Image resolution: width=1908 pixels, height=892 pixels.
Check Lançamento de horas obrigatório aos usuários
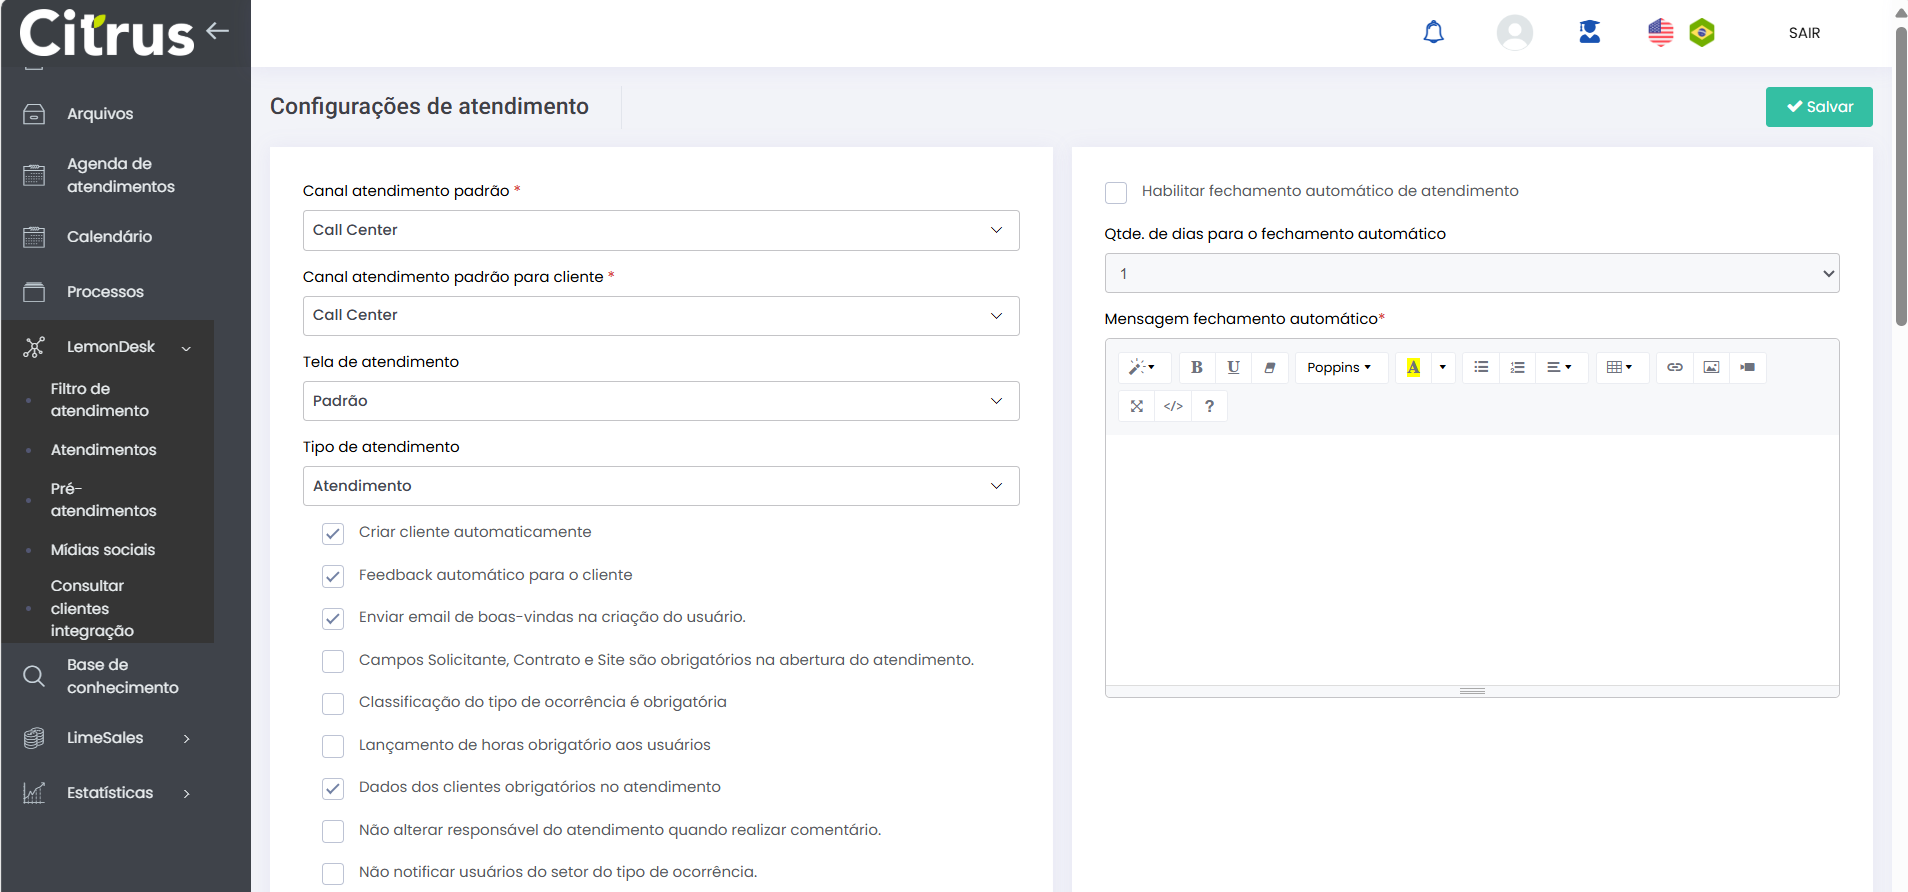click(x=333, y=746)
